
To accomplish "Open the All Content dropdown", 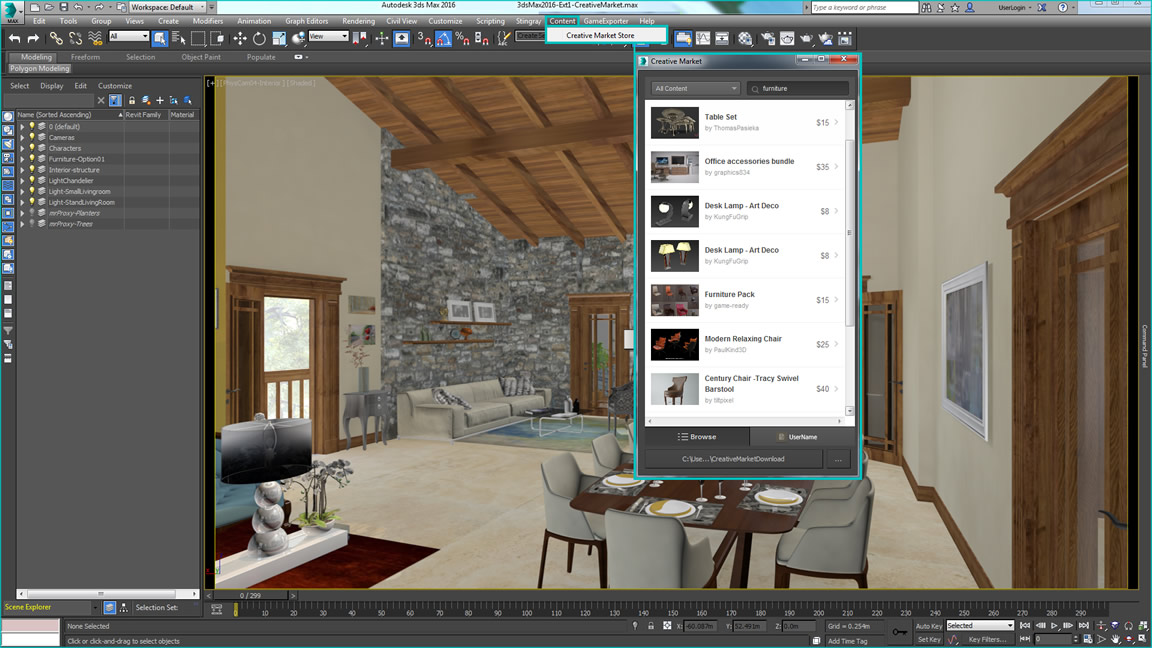I will tap(695, 88).
